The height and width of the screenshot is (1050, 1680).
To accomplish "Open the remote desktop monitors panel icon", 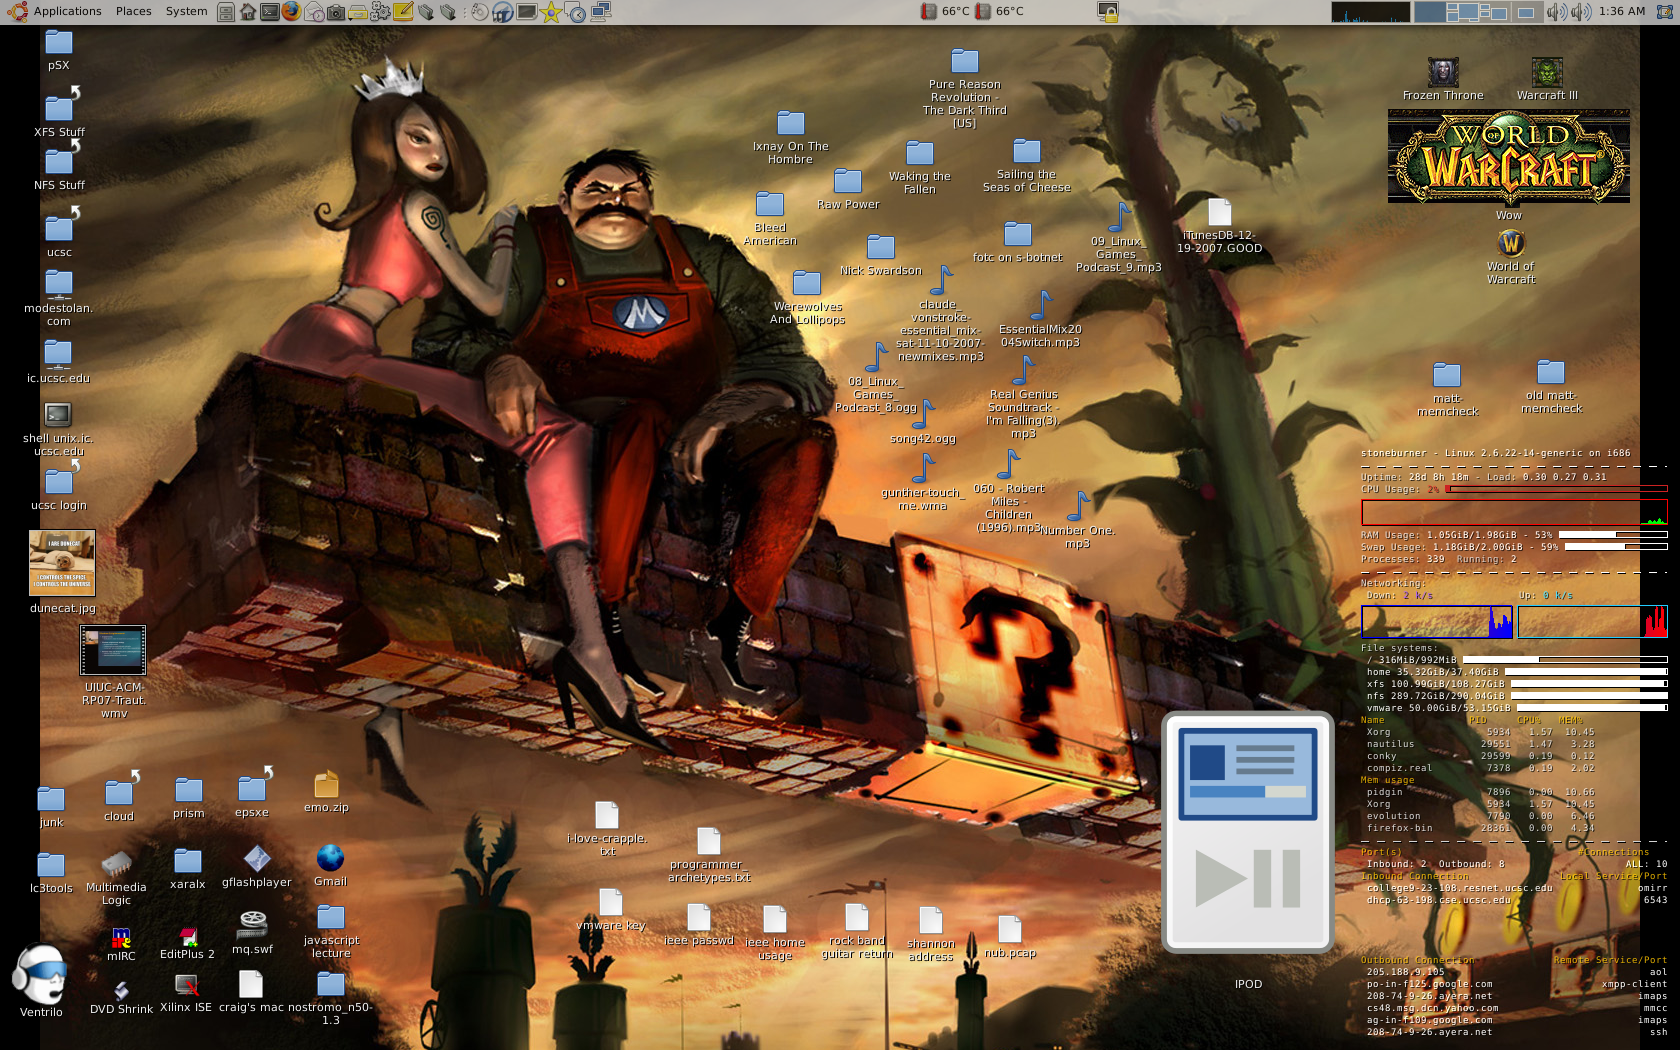I will pyautogui.click(x=601, y=12).
